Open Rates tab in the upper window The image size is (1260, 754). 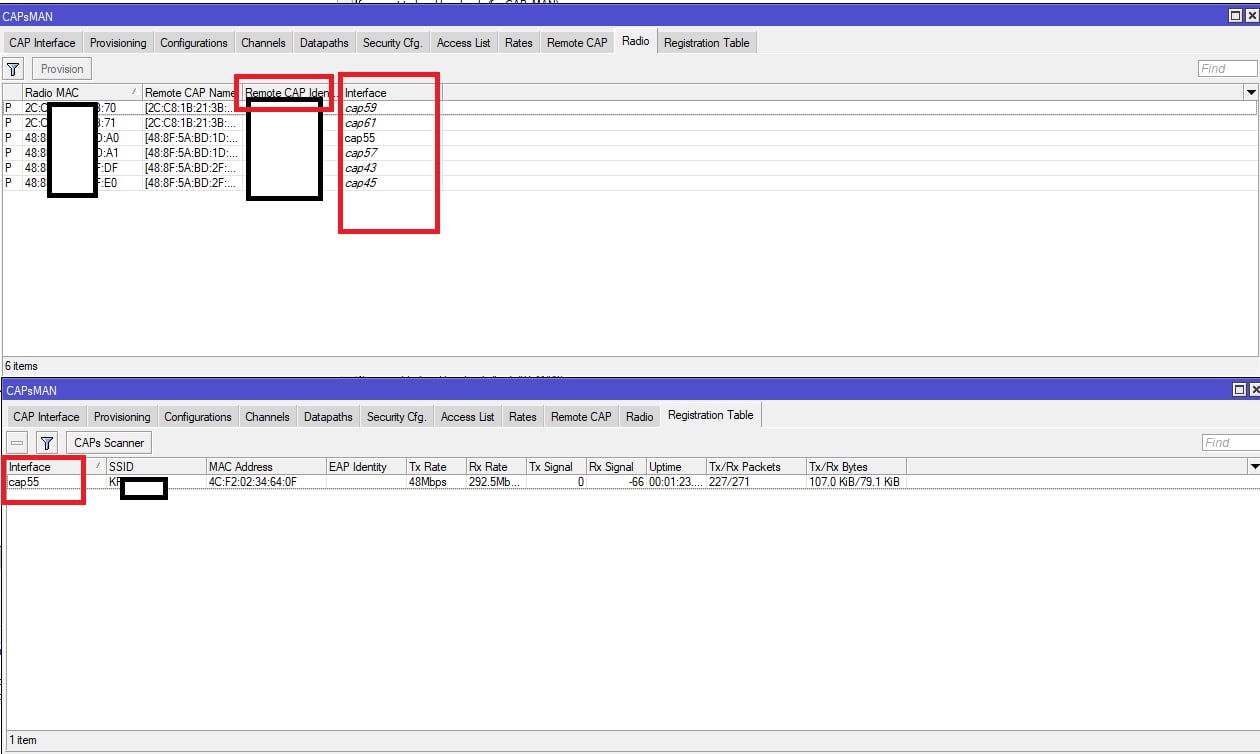tap(519, 43)
